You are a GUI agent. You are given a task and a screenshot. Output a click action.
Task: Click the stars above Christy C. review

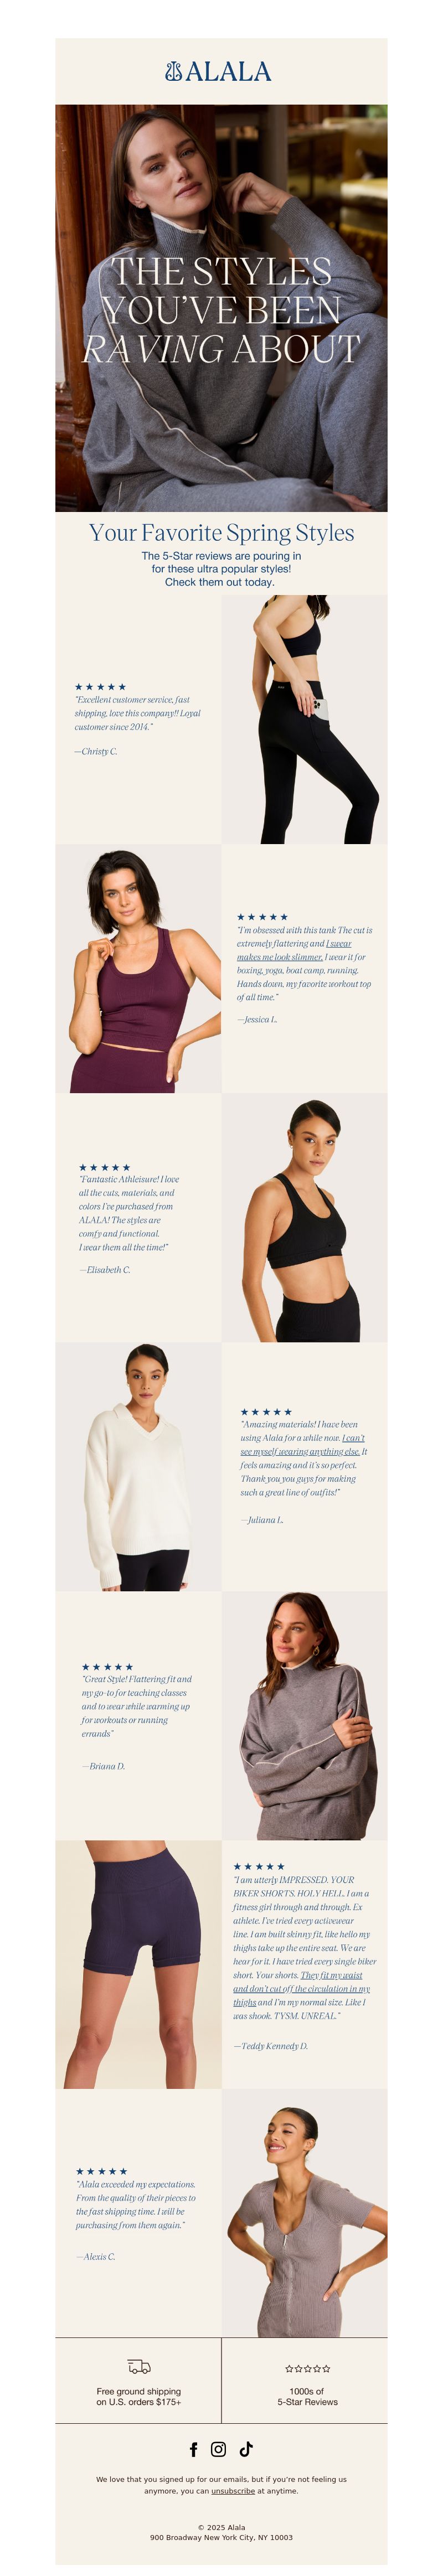pos(100,687)
